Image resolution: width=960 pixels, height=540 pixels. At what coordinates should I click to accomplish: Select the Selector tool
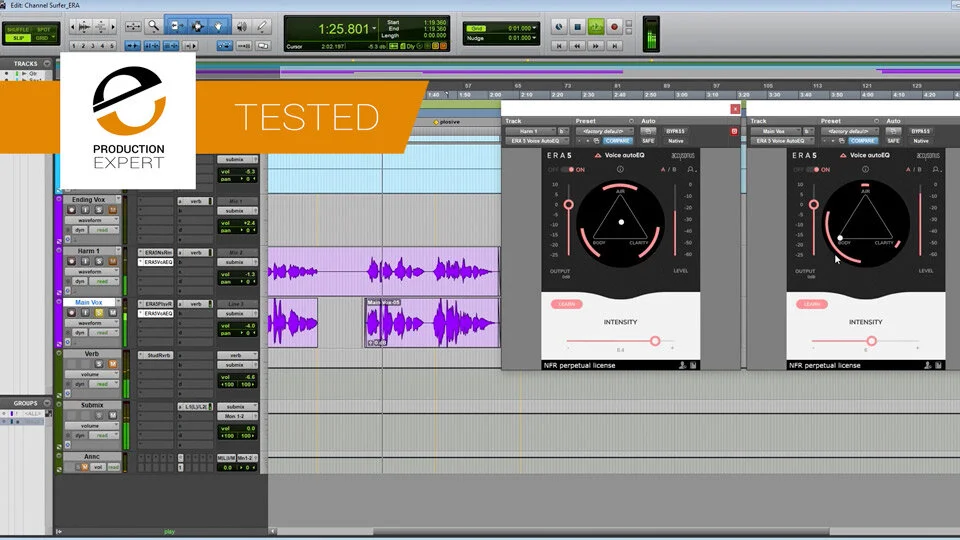(x=198, y=26)
